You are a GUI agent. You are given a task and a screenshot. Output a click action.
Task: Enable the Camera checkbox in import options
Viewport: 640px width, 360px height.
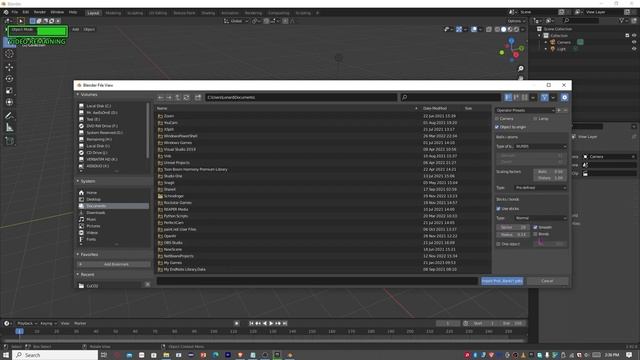[x=497, y=119]
